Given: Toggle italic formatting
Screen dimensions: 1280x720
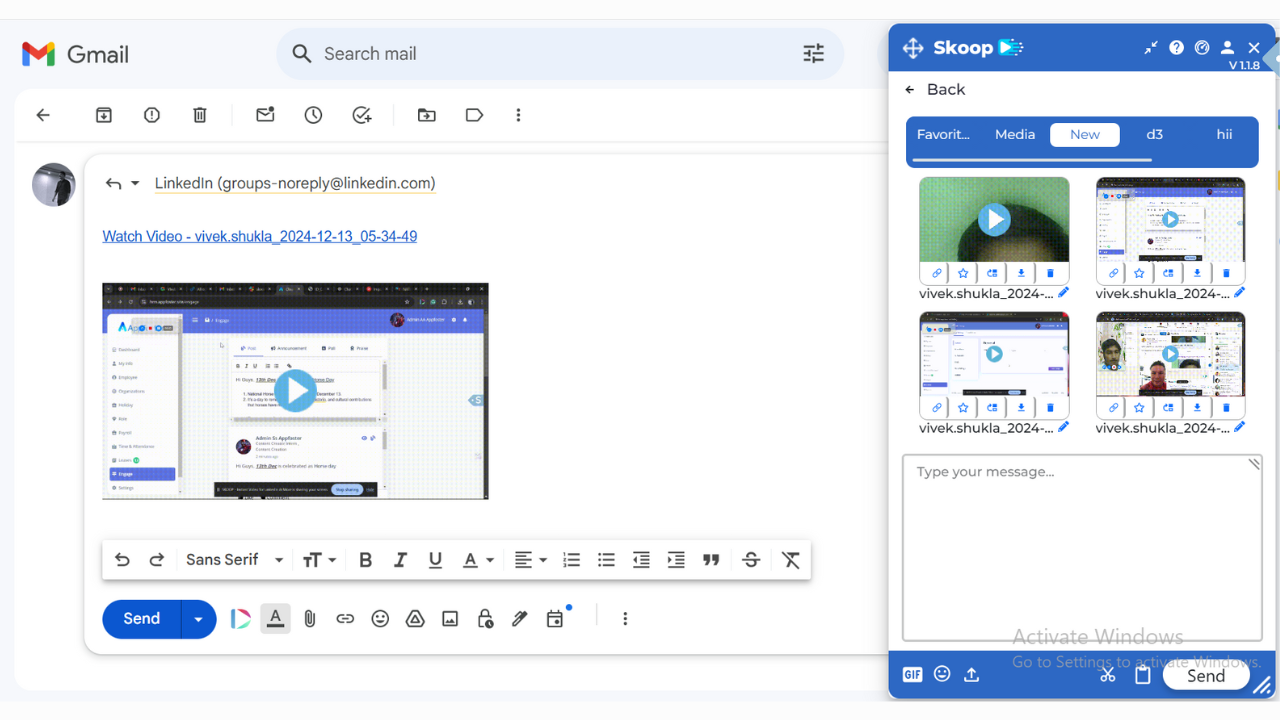Looking at the screenshot, I should (400, 560).
